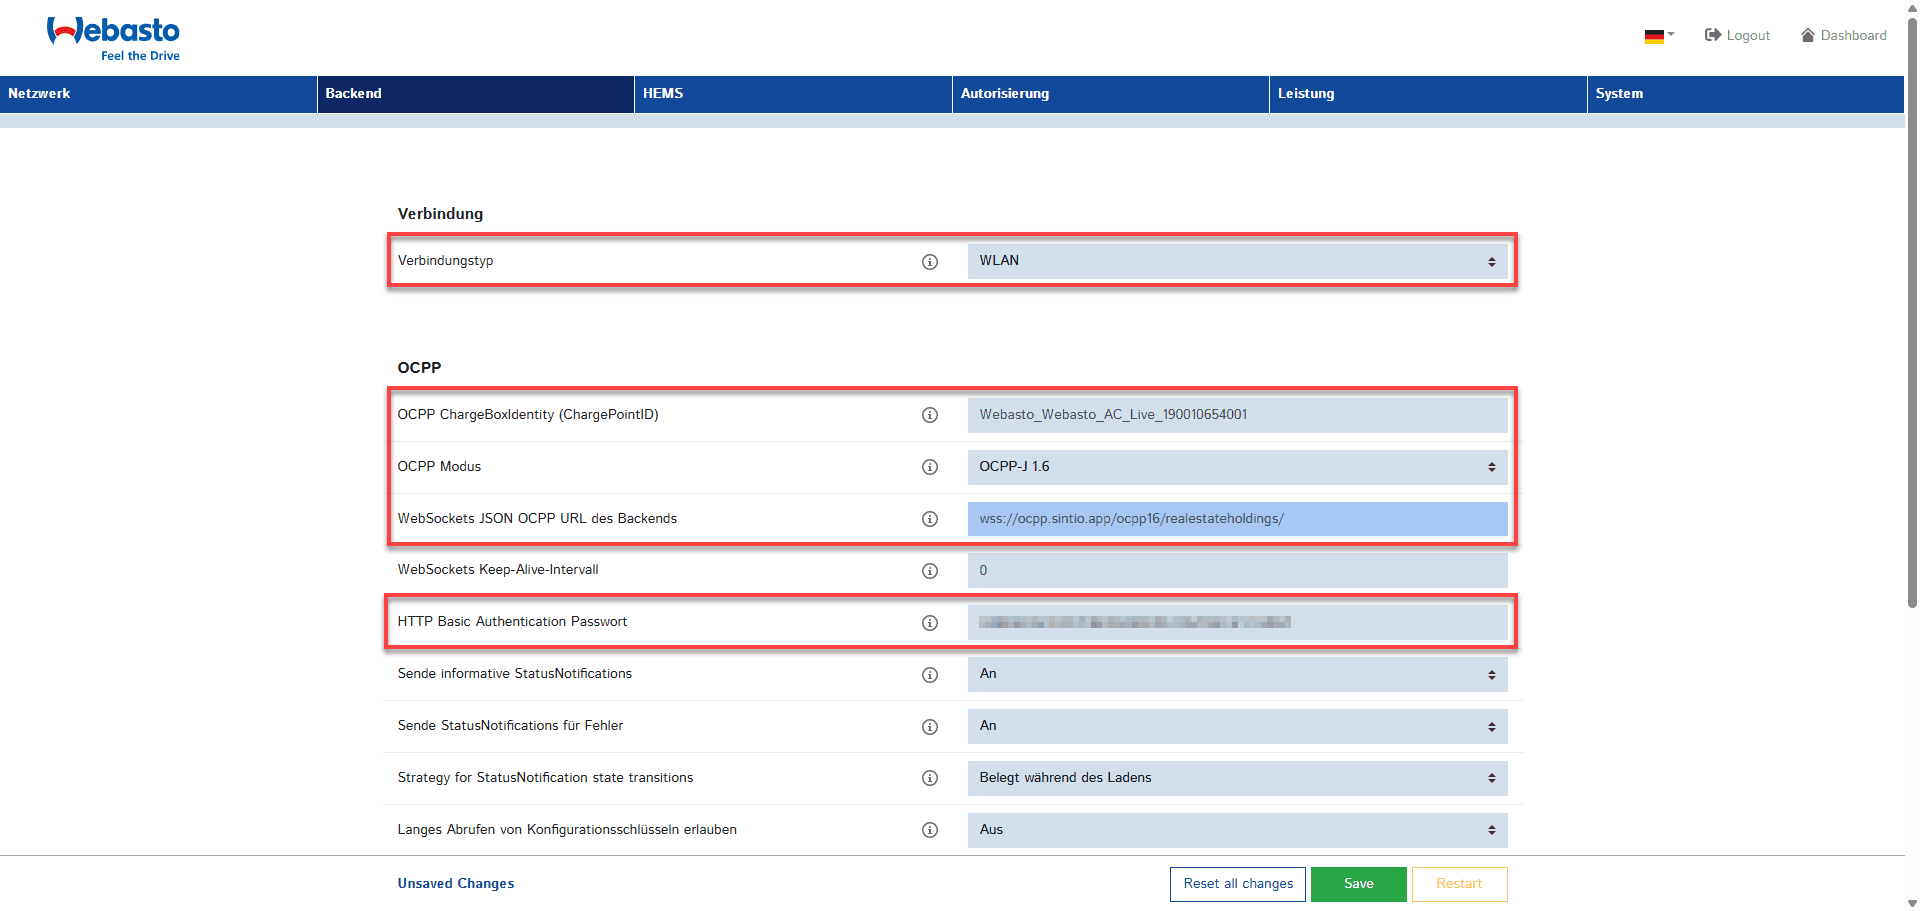Click the OCPP Modus label text
Screen dimensions: 1920x911
pyautogui.click(x=439, y=467)
